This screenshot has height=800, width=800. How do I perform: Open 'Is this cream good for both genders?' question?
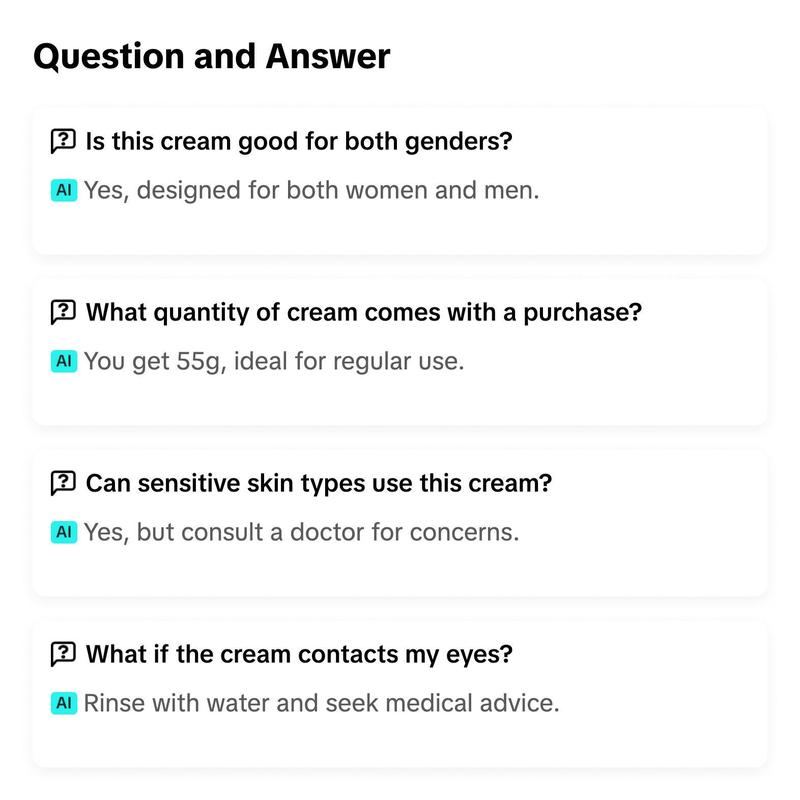[299, 141]
